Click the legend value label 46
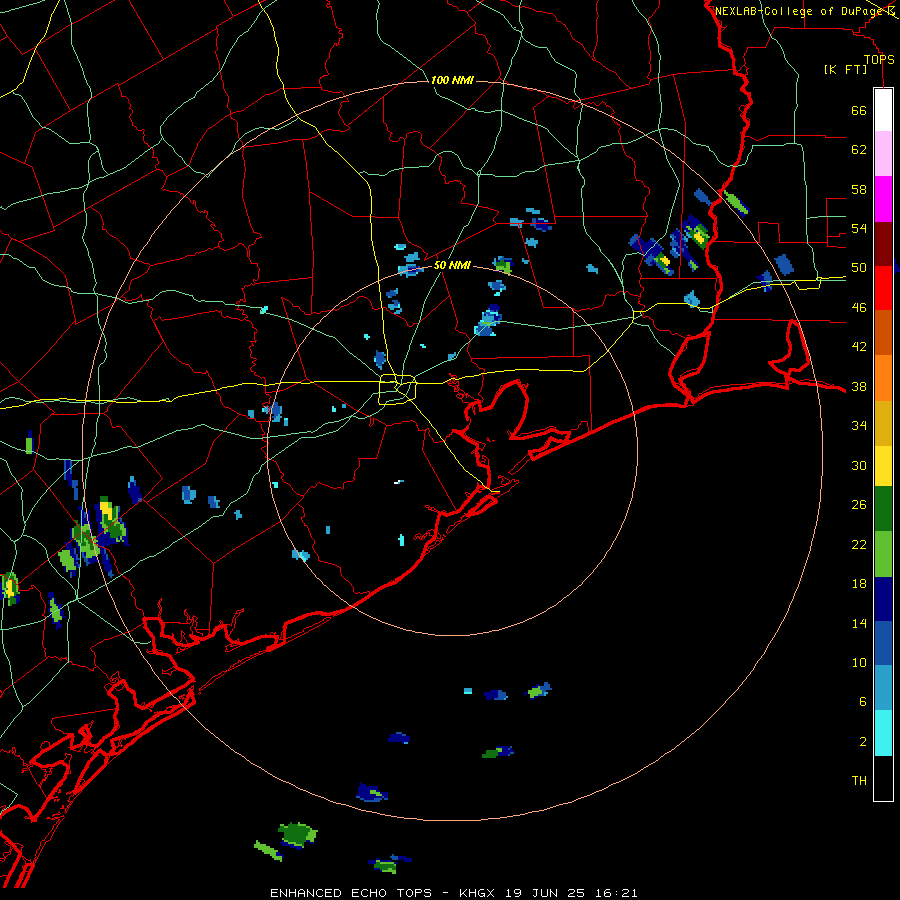This screenshot has width=900, height=900. point(859,308)
